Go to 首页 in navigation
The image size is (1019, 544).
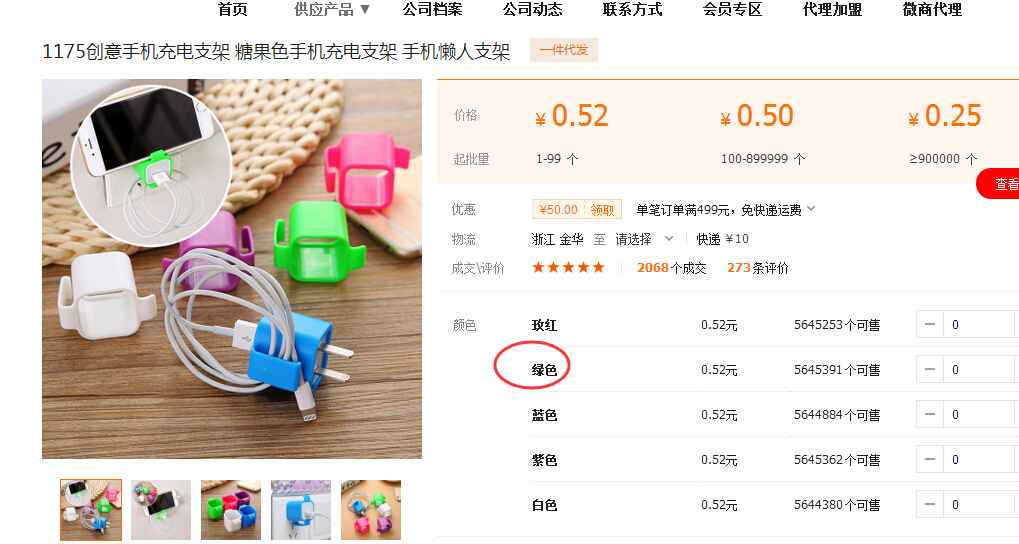click(x=233, y=9)
